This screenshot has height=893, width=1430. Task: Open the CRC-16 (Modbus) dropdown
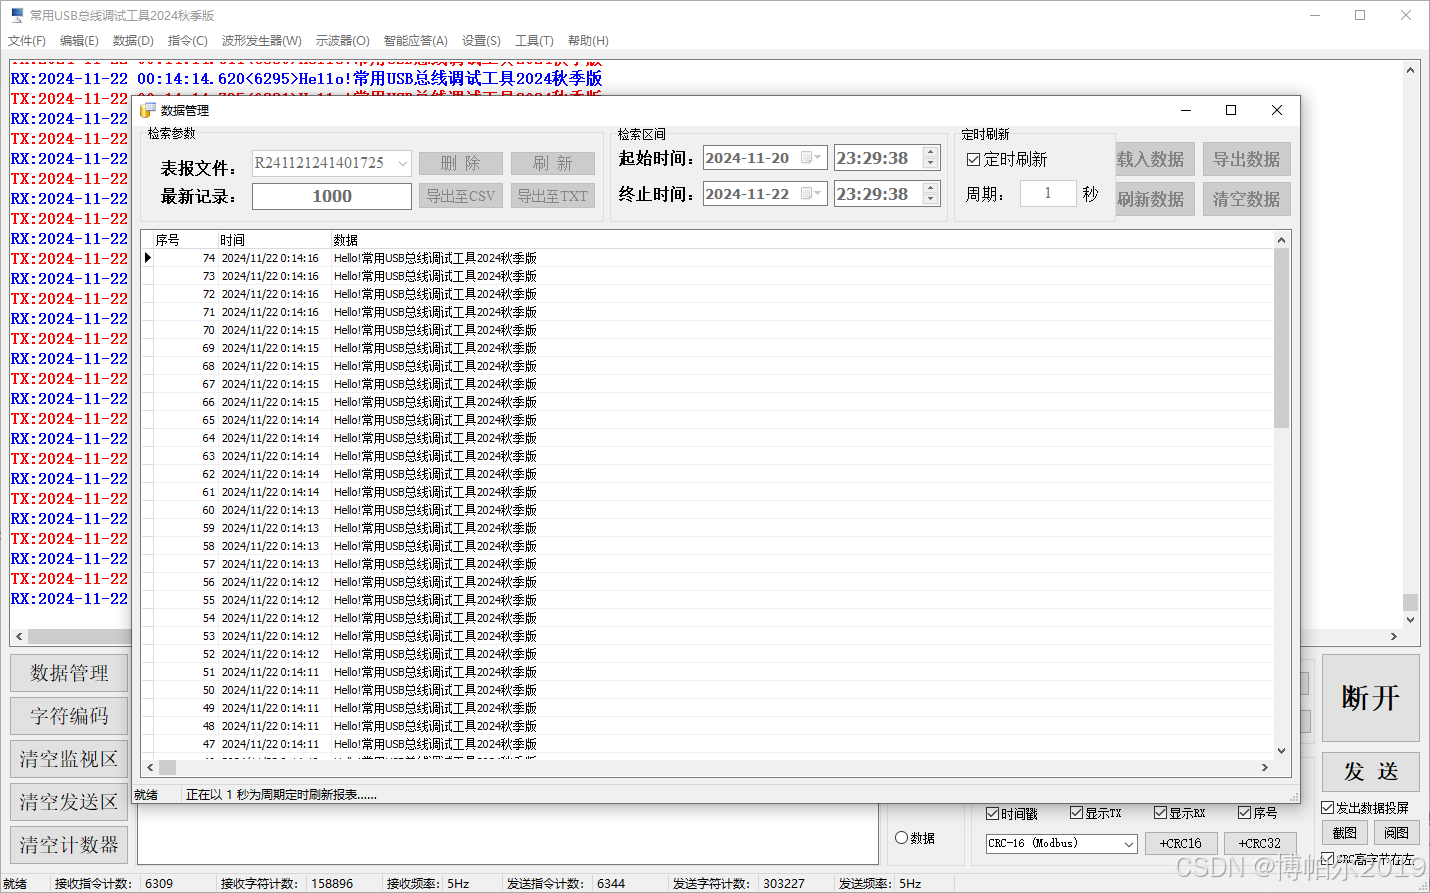point(1129,844)
